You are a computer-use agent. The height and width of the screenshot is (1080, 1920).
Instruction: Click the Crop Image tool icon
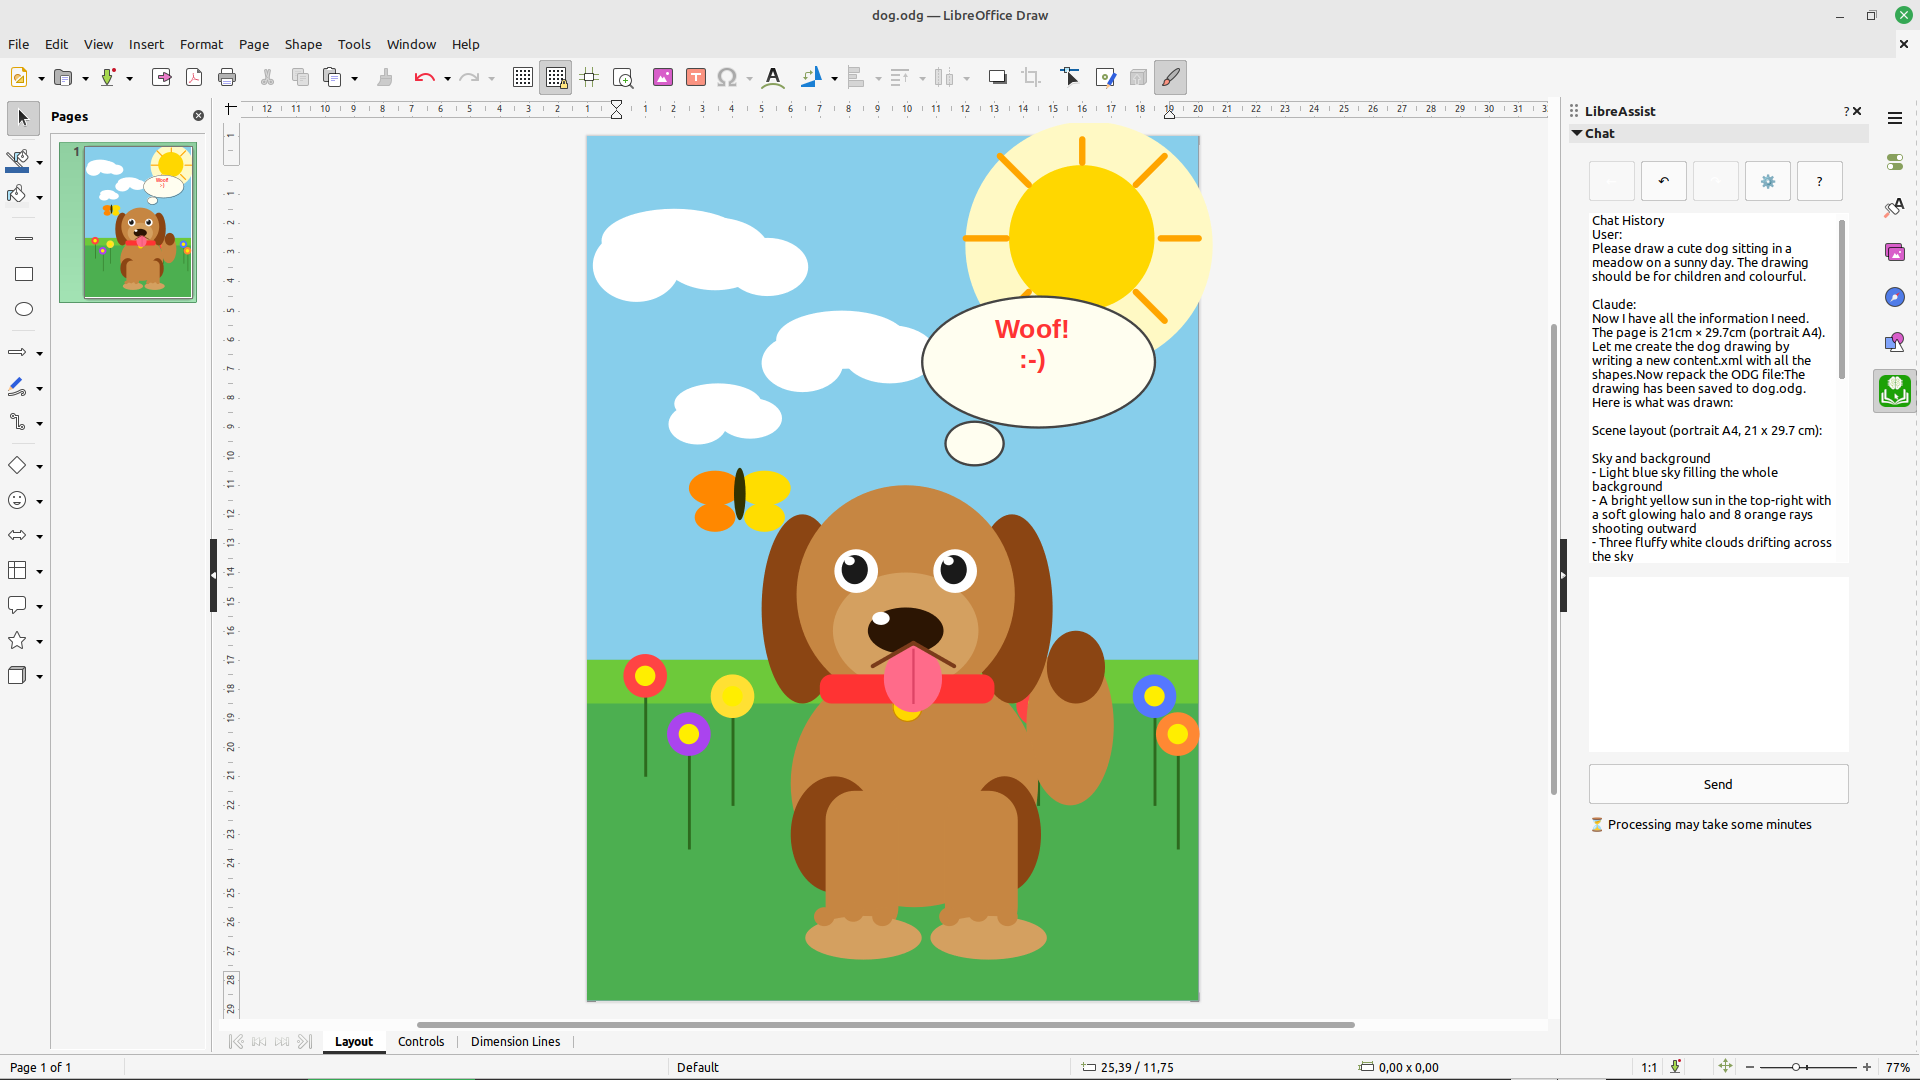click(1031, 77)
